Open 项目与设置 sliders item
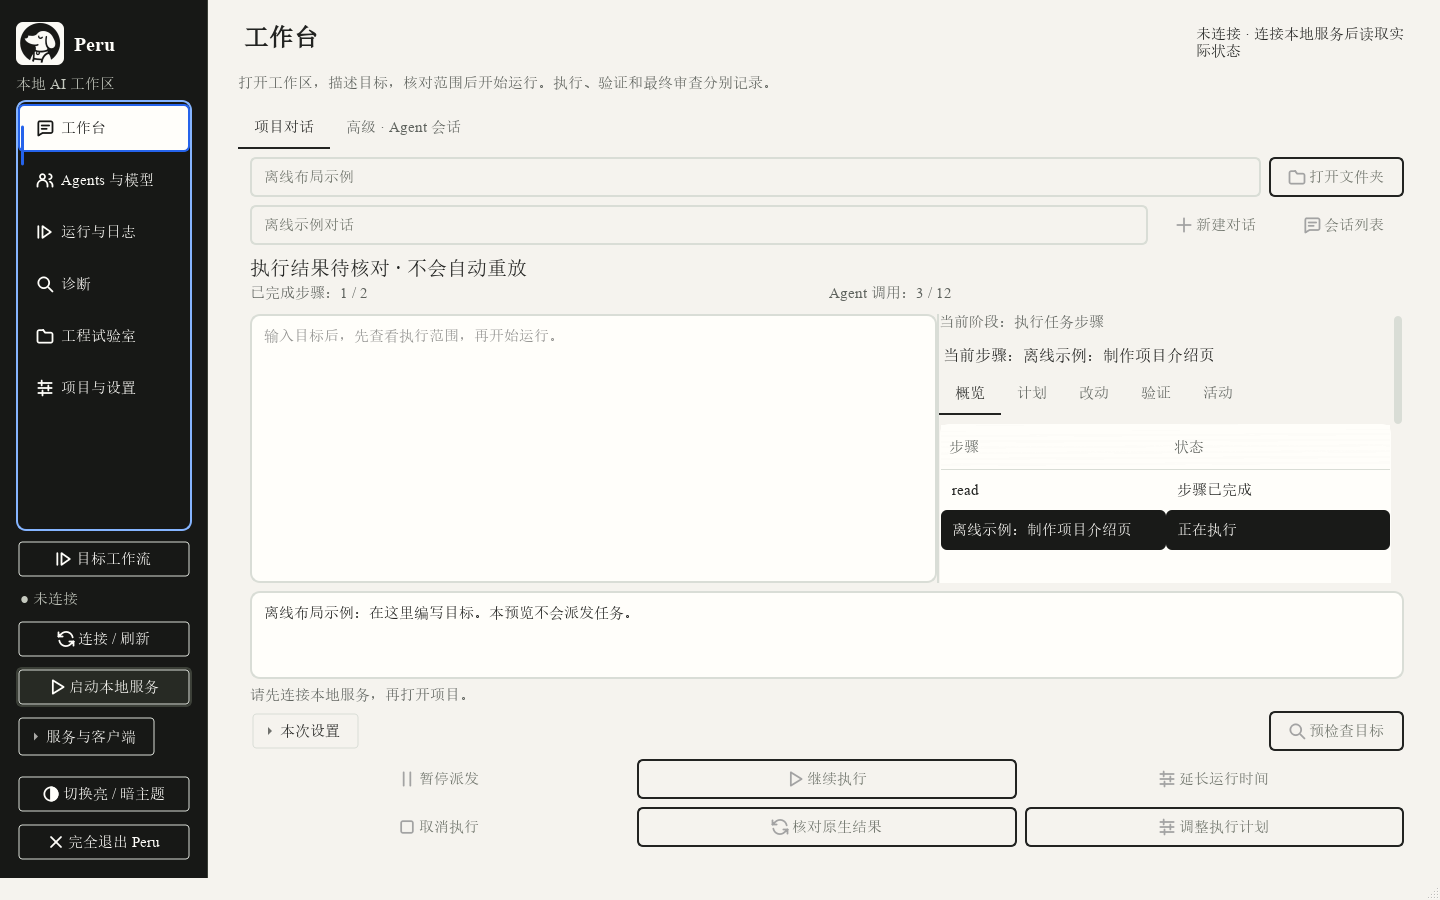The image size is (1440, 900). [x=104, y=388]
